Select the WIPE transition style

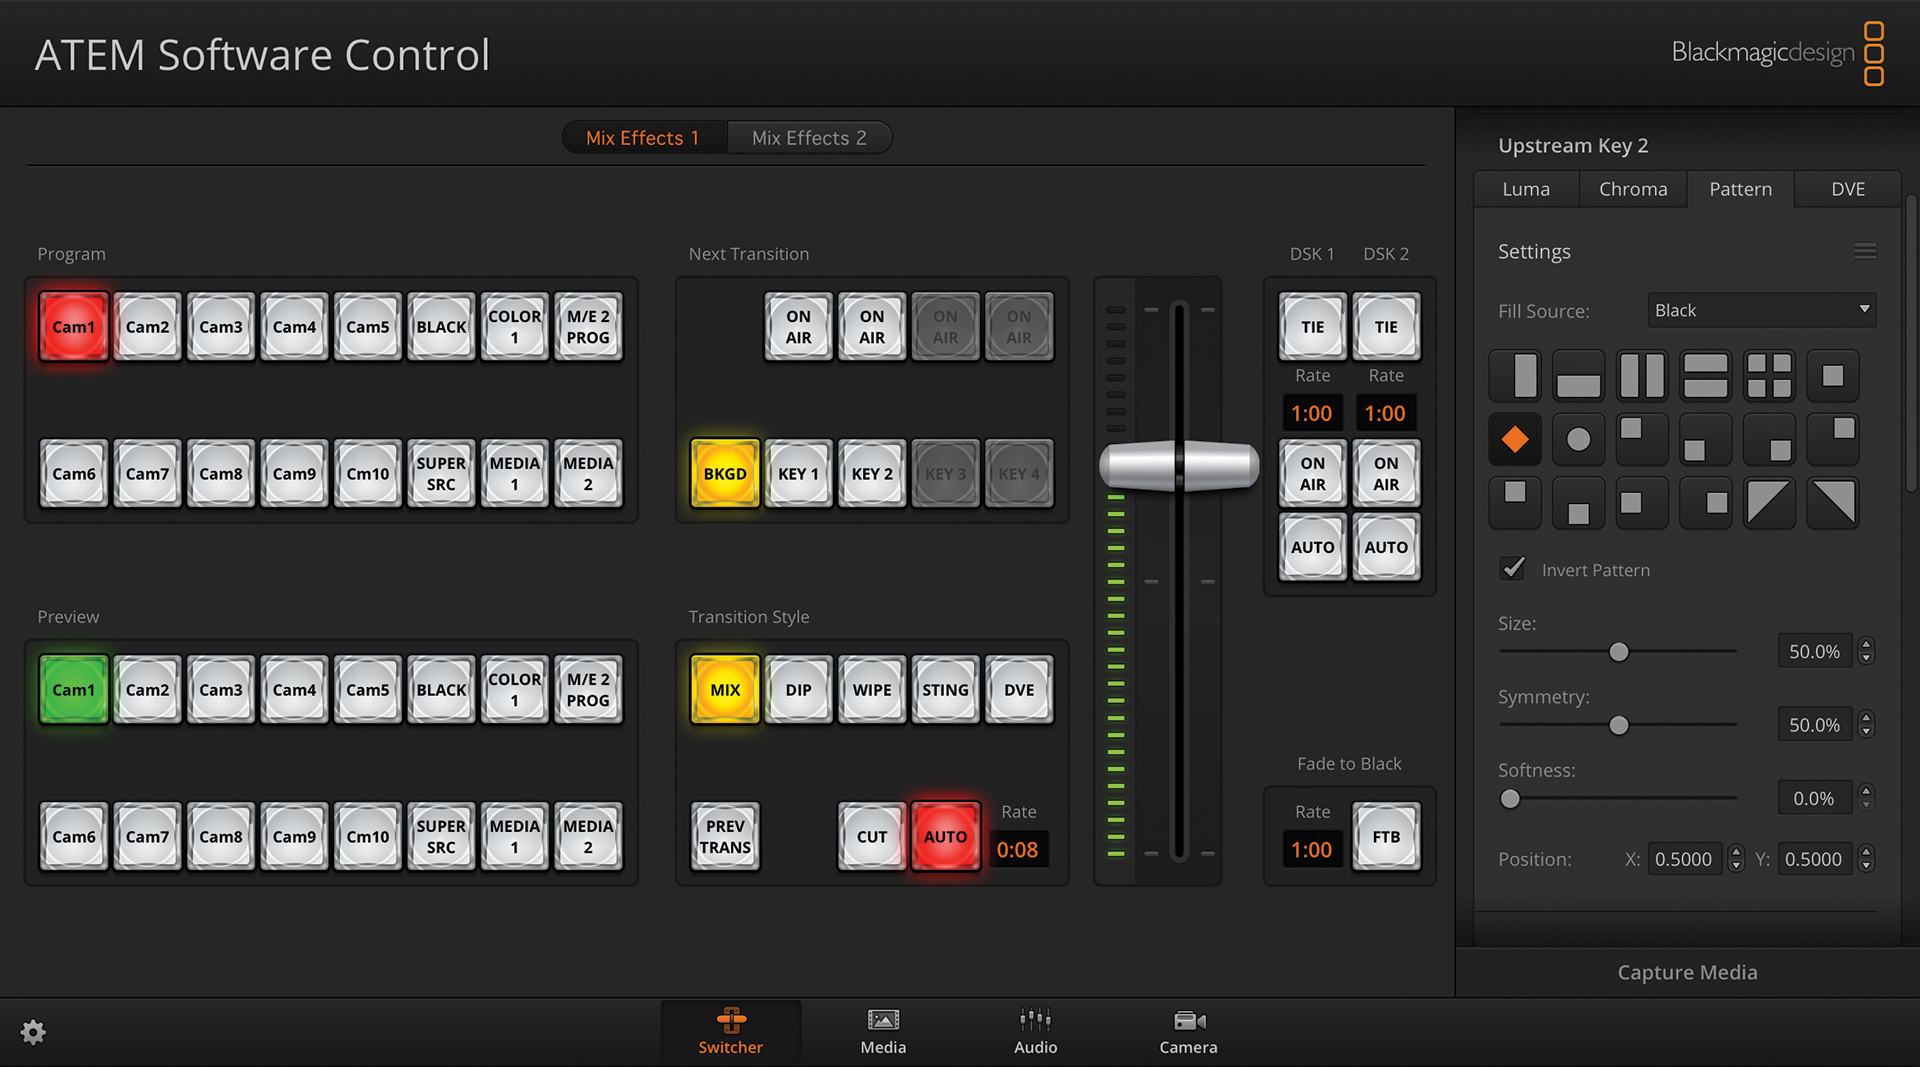pos(872,690)
